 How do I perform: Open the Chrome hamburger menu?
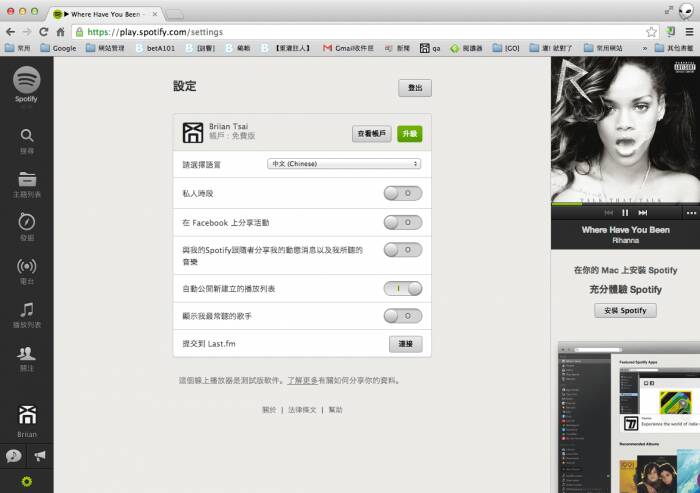point(689,32)
